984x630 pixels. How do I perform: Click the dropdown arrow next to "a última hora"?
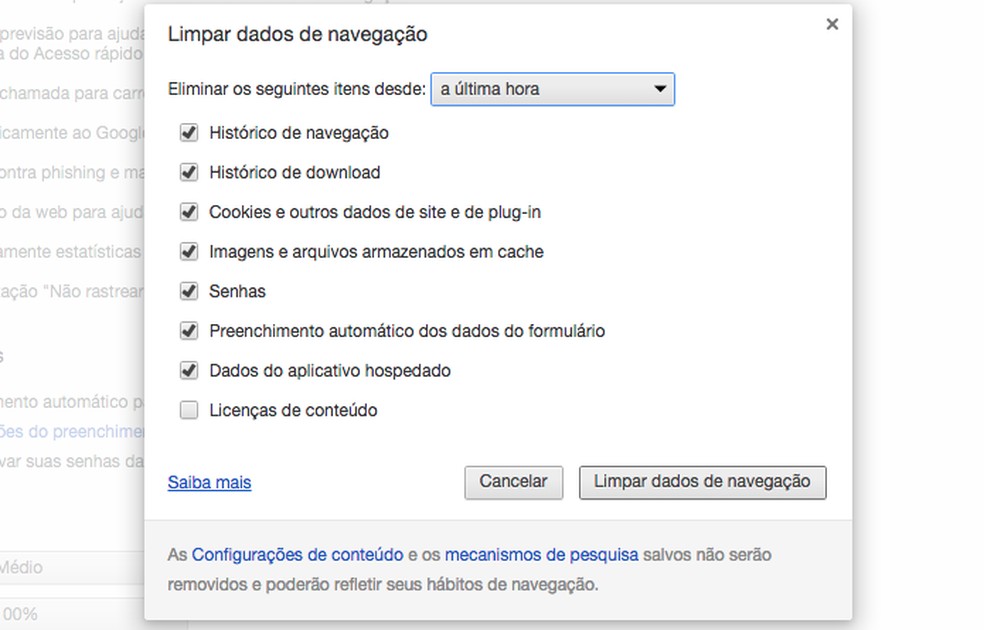click(x=660, y=89)
